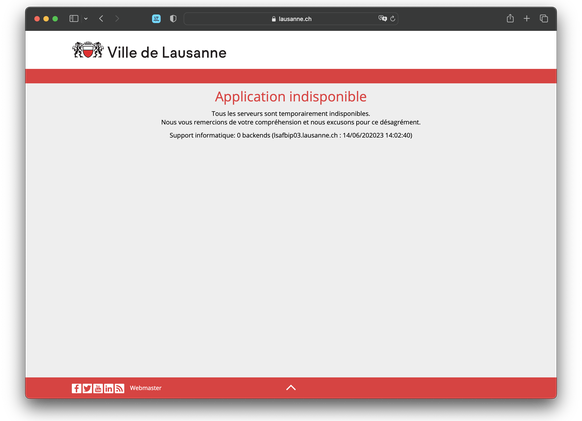The width and height of the screenshot is (582, 421).
Task: Reload the page with the refresh icon
Action: pyautogui.click(x=393, y=19)
